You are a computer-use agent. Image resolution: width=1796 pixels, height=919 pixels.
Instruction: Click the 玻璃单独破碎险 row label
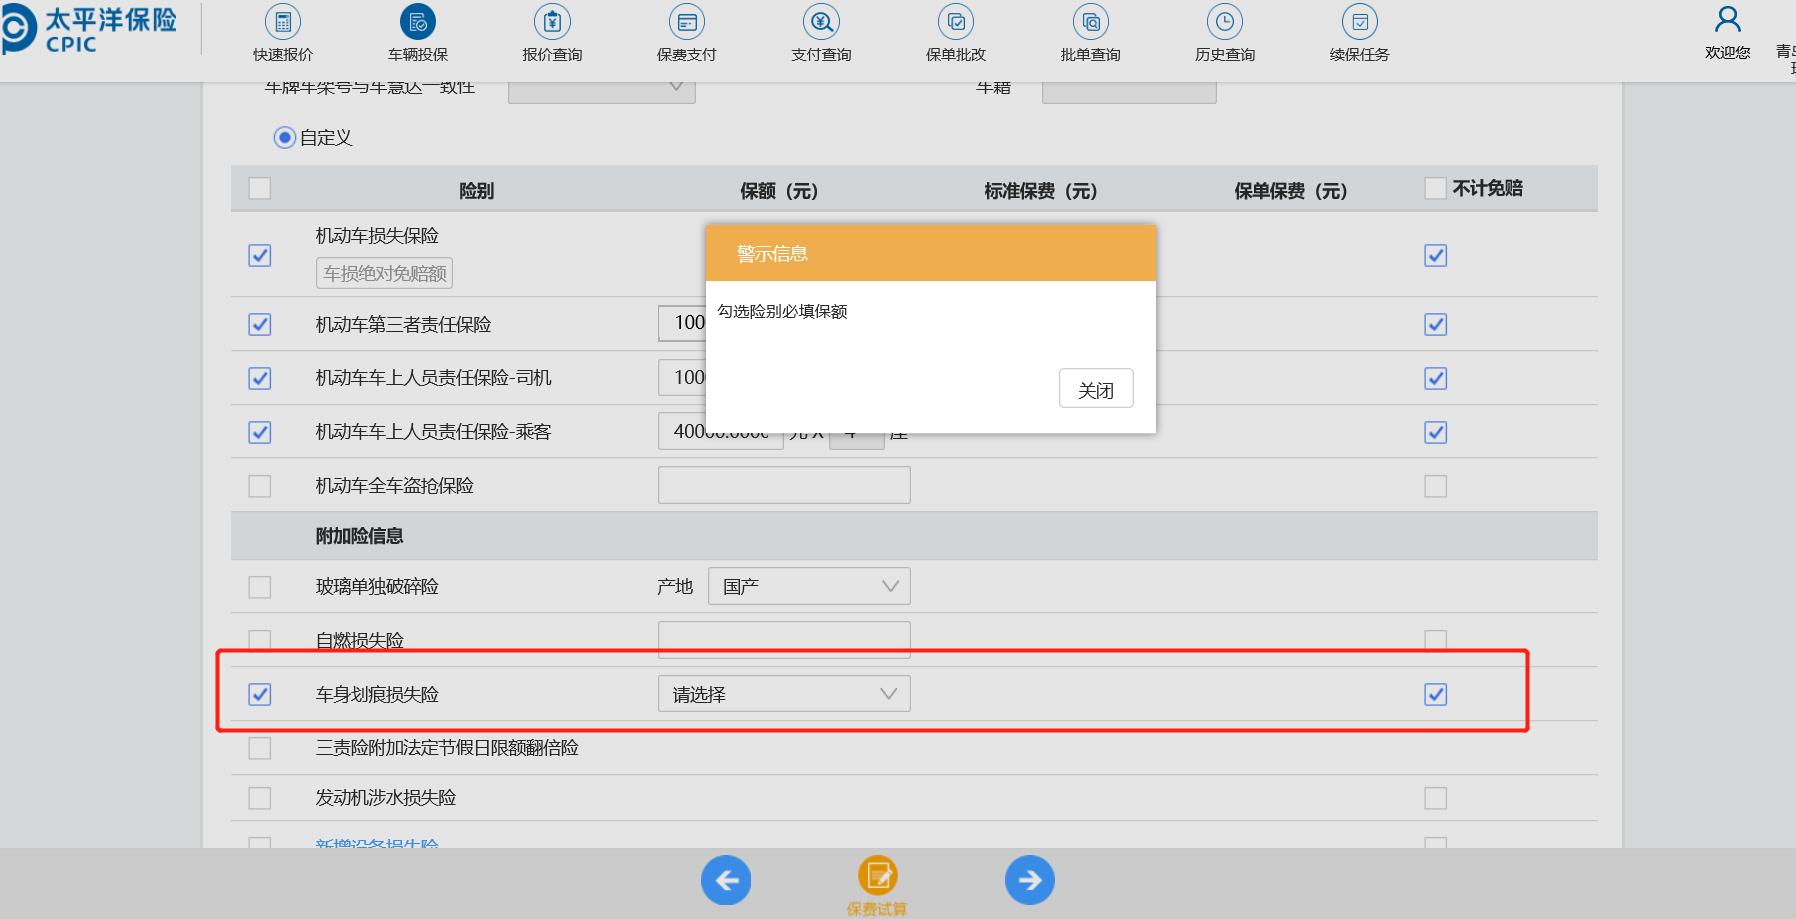[377, 587]
